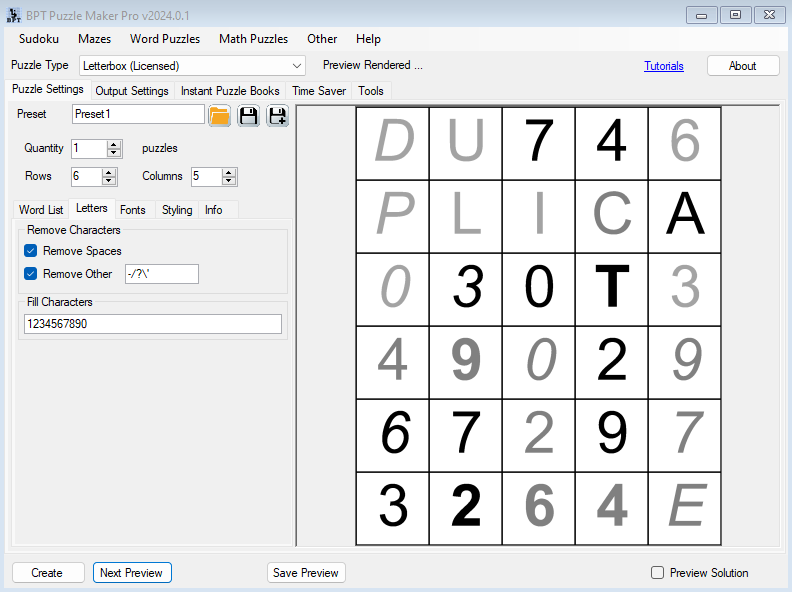The image size is (792, 592).
Task: Enable Preview Solution checkbox
Action: click(657, 573)
